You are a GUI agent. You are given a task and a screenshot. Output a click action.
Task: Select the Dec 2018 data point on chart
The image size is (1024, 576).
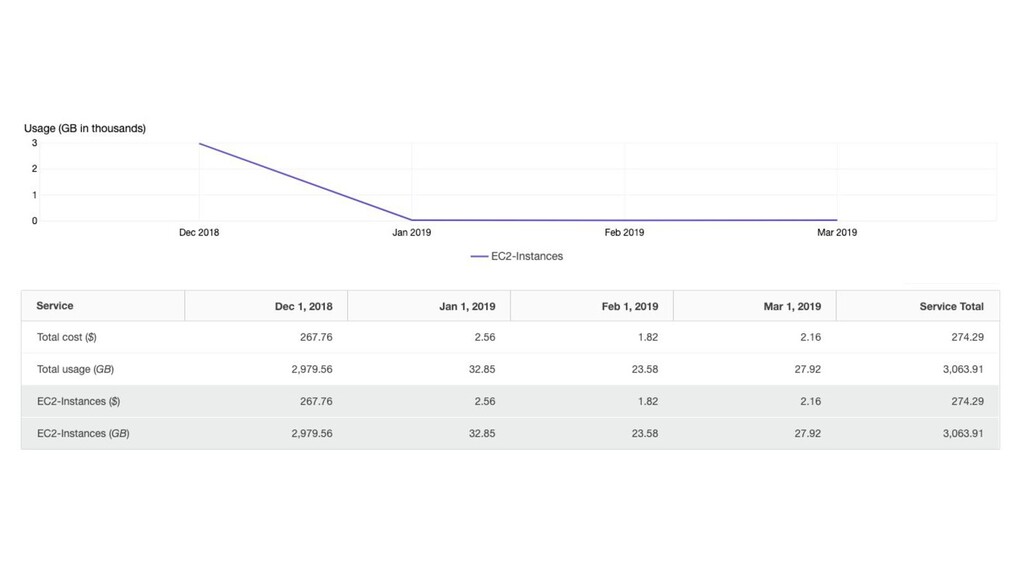pyautogui.click(x=199, y=144)
